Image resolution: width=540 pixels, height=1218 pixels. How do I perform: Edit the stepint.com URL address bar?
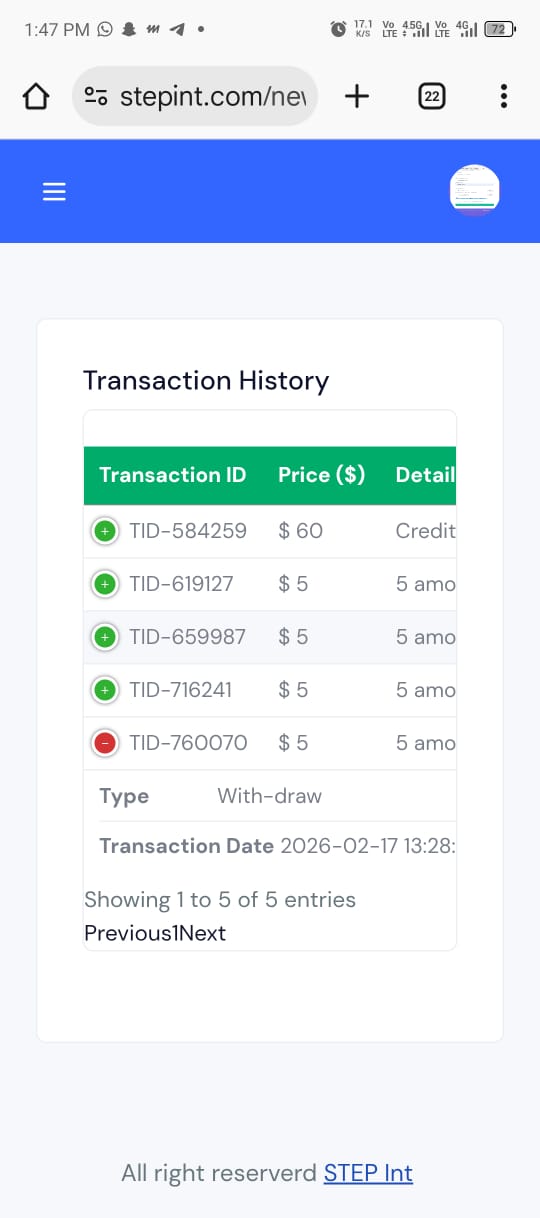195,96
